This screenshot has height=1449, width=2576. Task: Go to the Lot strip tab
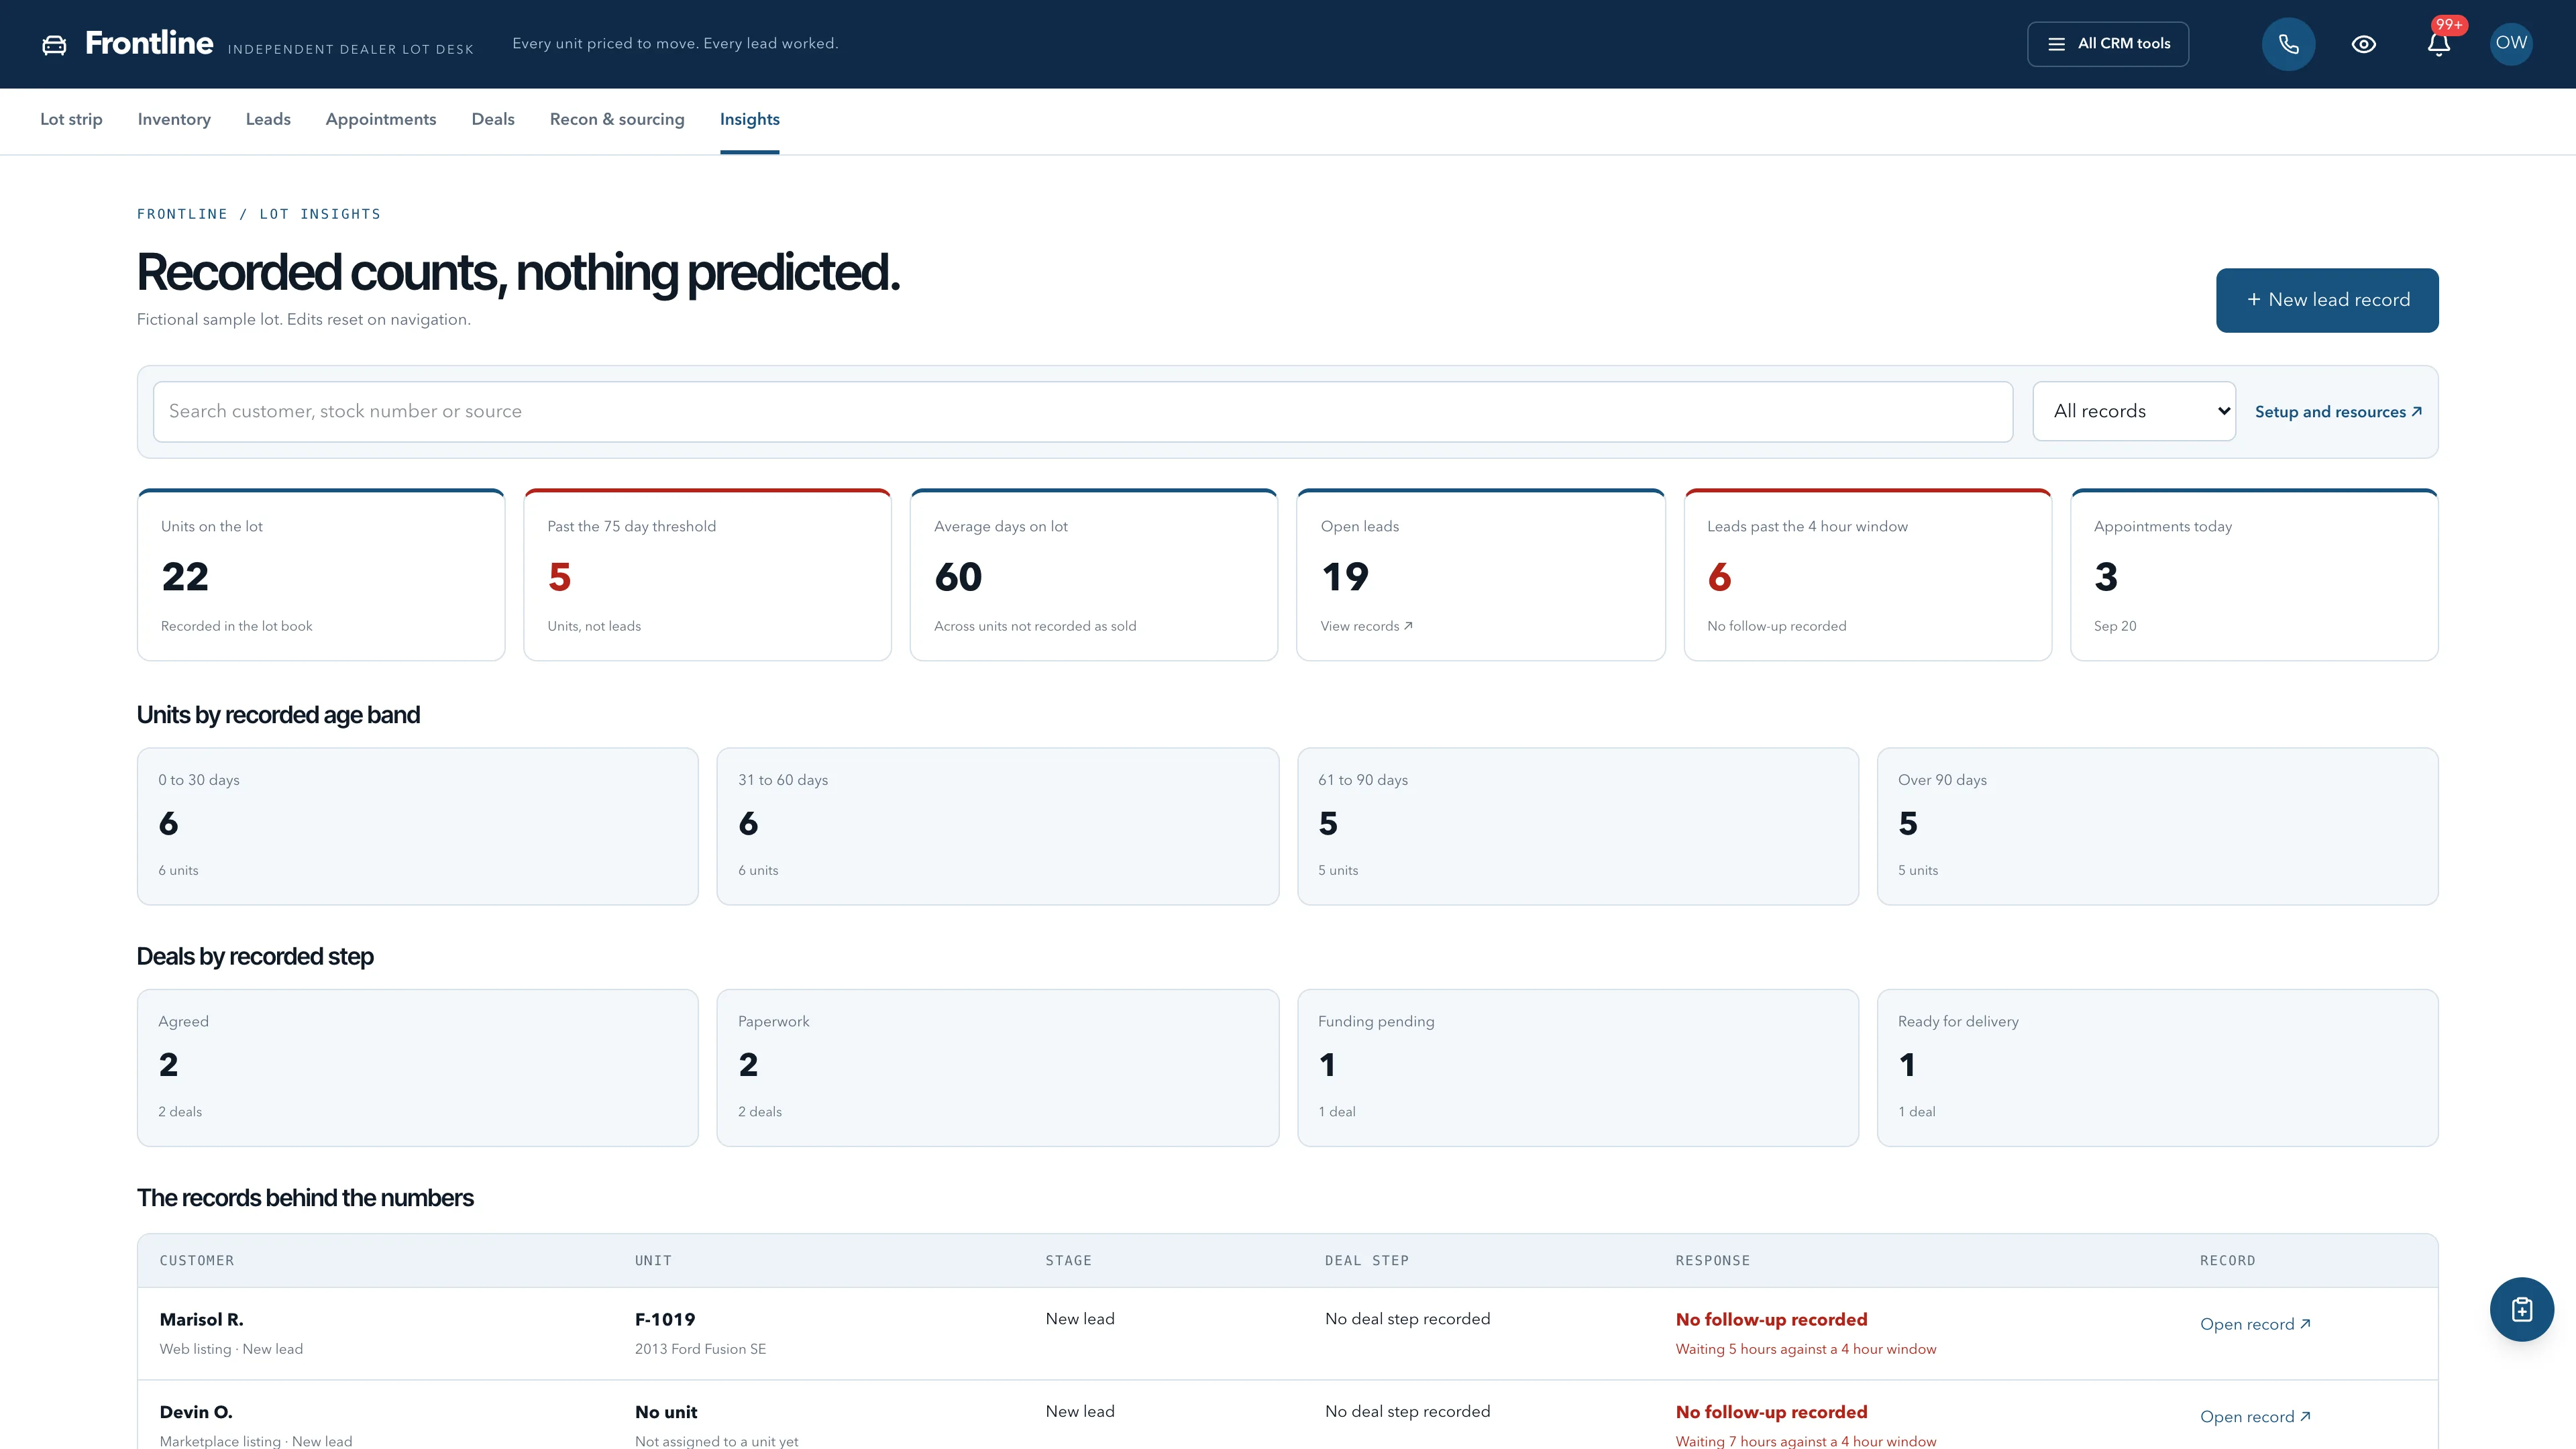tap(71, 119)
